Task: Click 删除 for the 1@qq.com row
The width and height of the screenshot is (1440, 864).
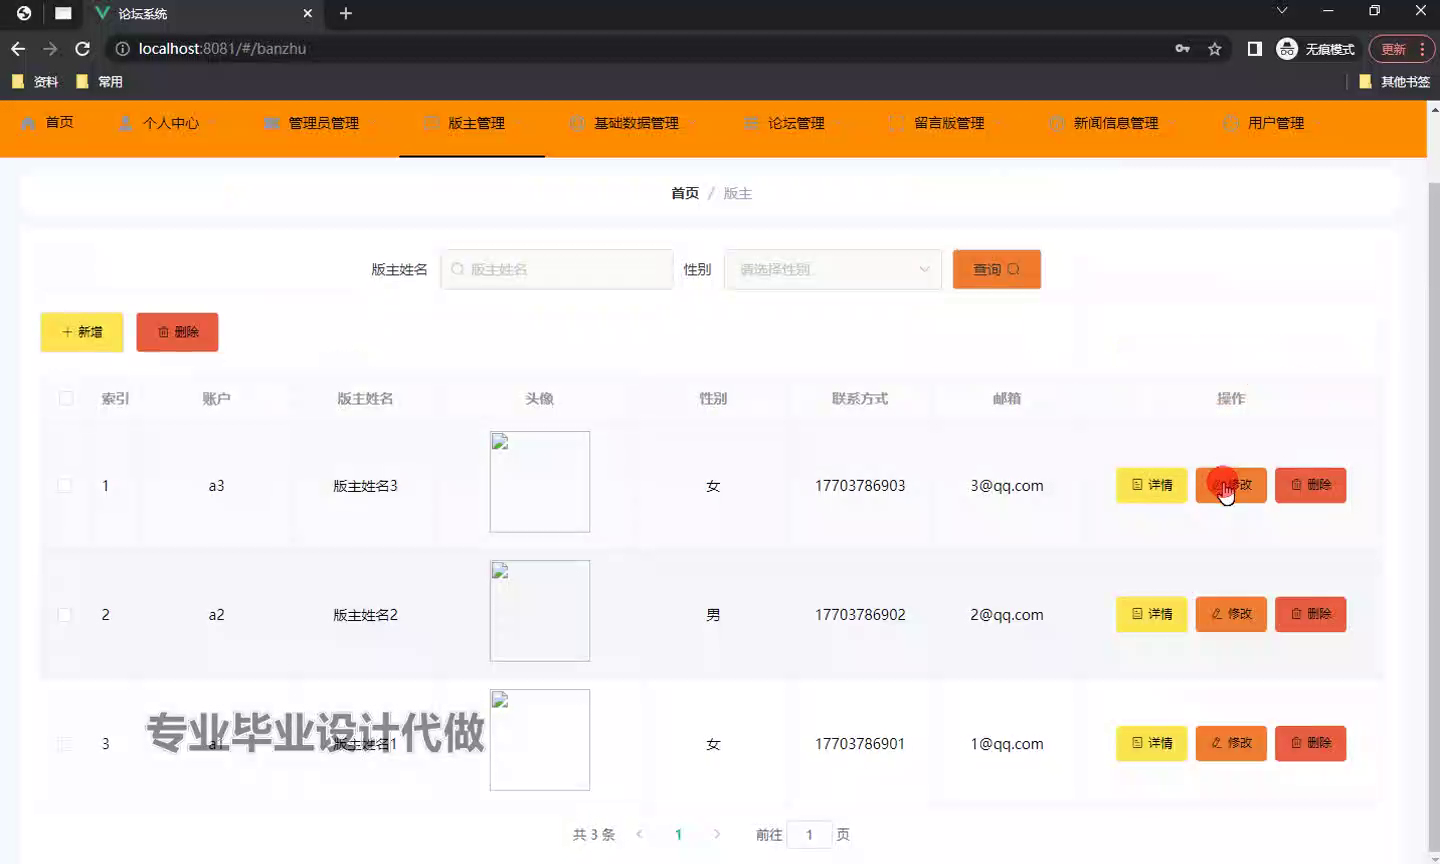Action: [1311, 743]
